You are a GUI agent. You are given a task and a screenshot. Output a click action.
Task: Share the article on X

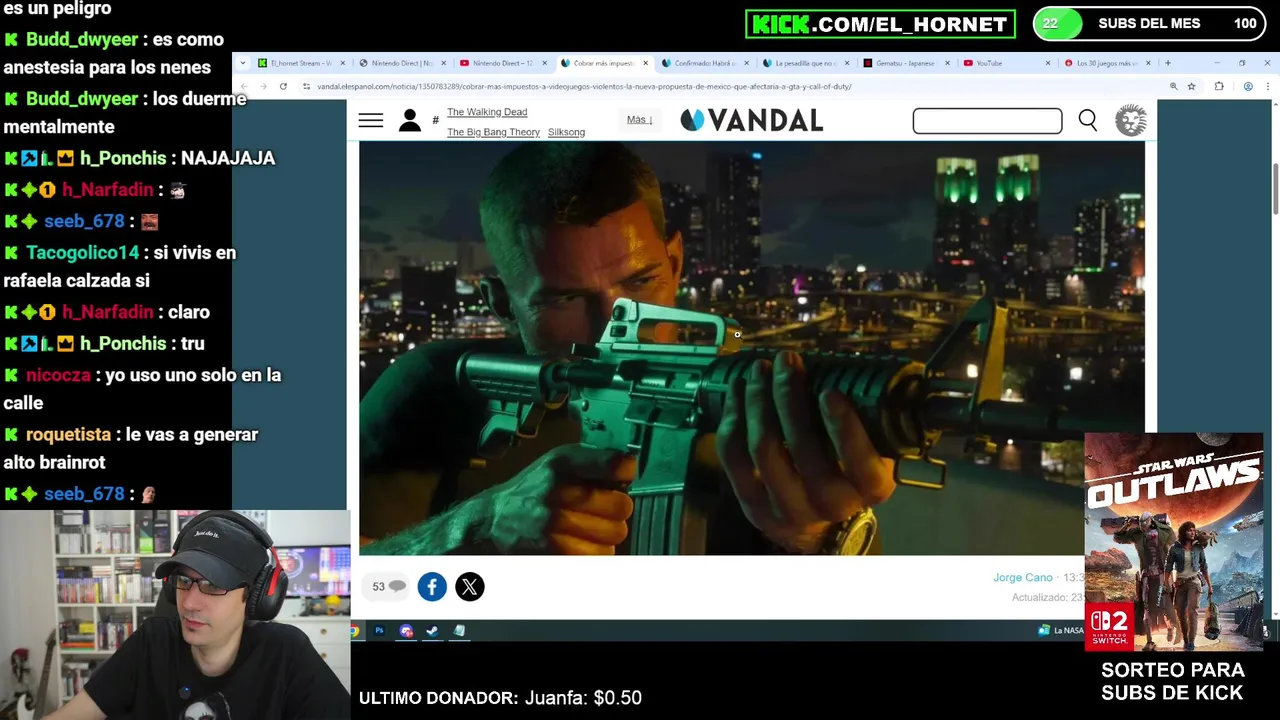pos(470,587)
